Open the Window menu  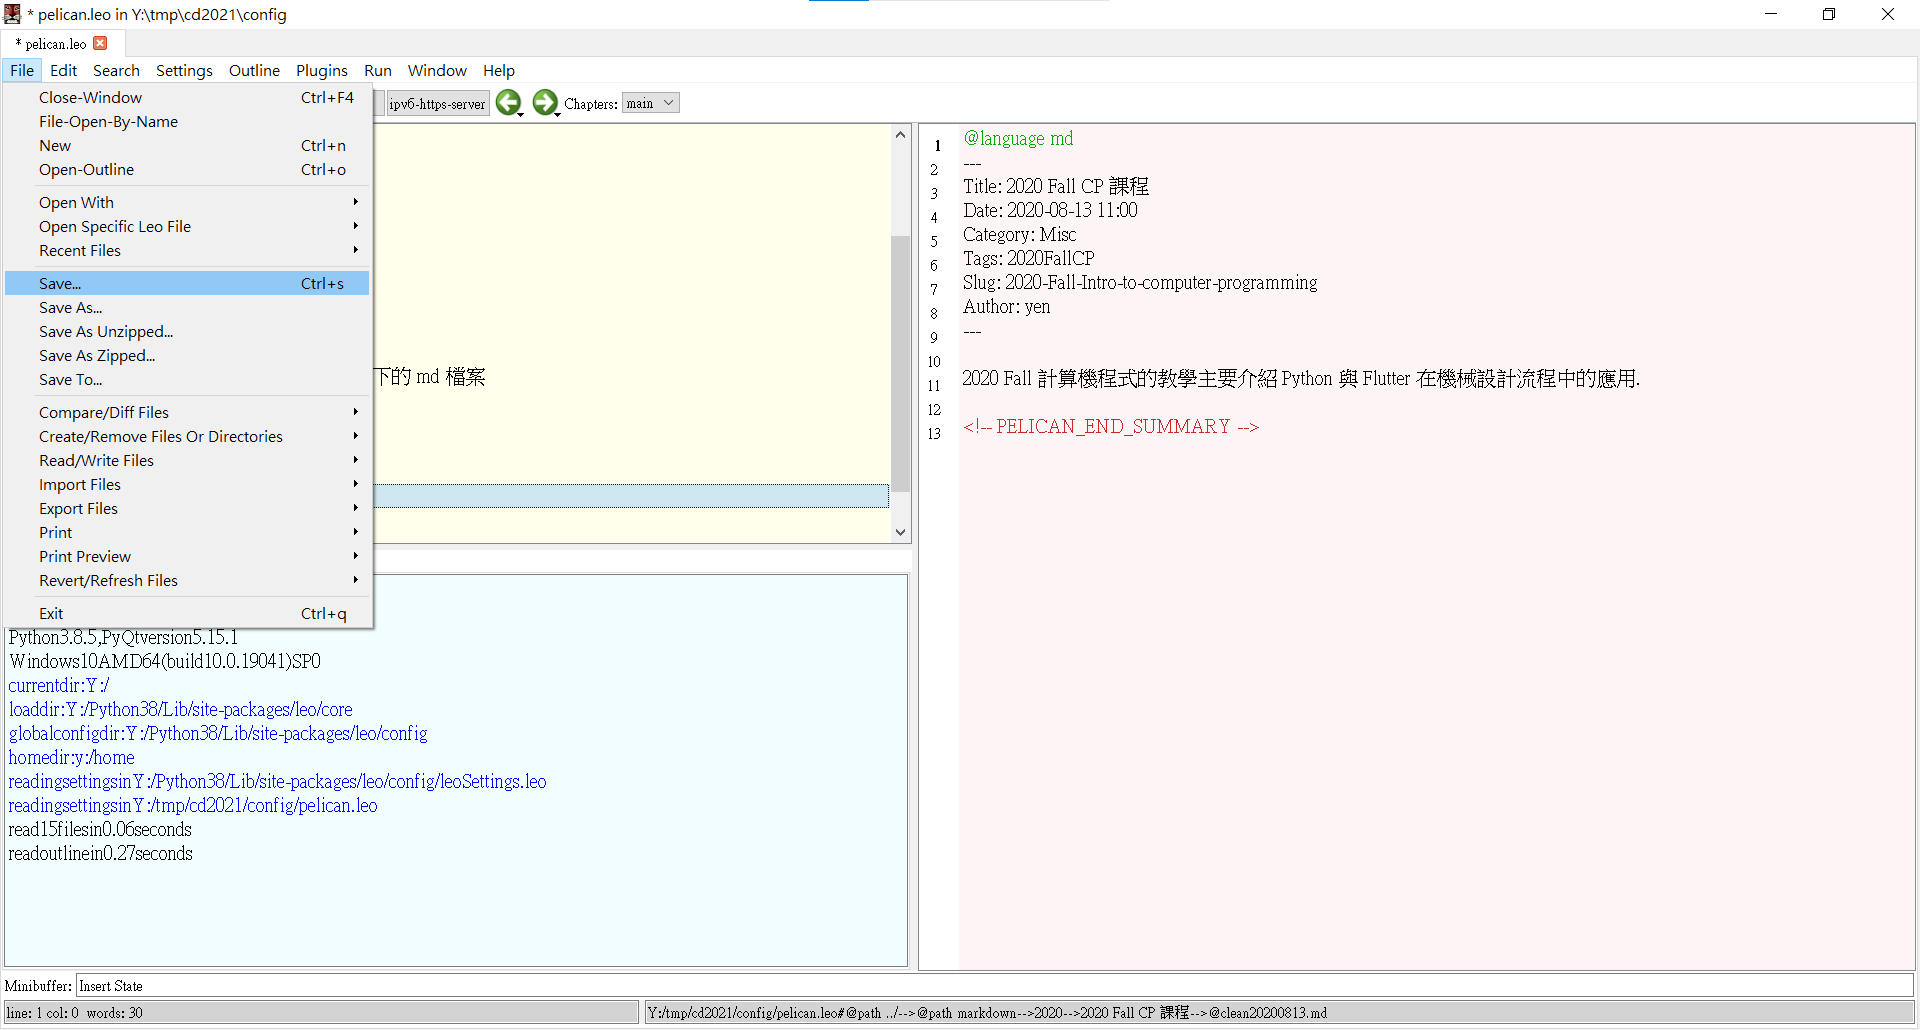click(x=437, y=70)
